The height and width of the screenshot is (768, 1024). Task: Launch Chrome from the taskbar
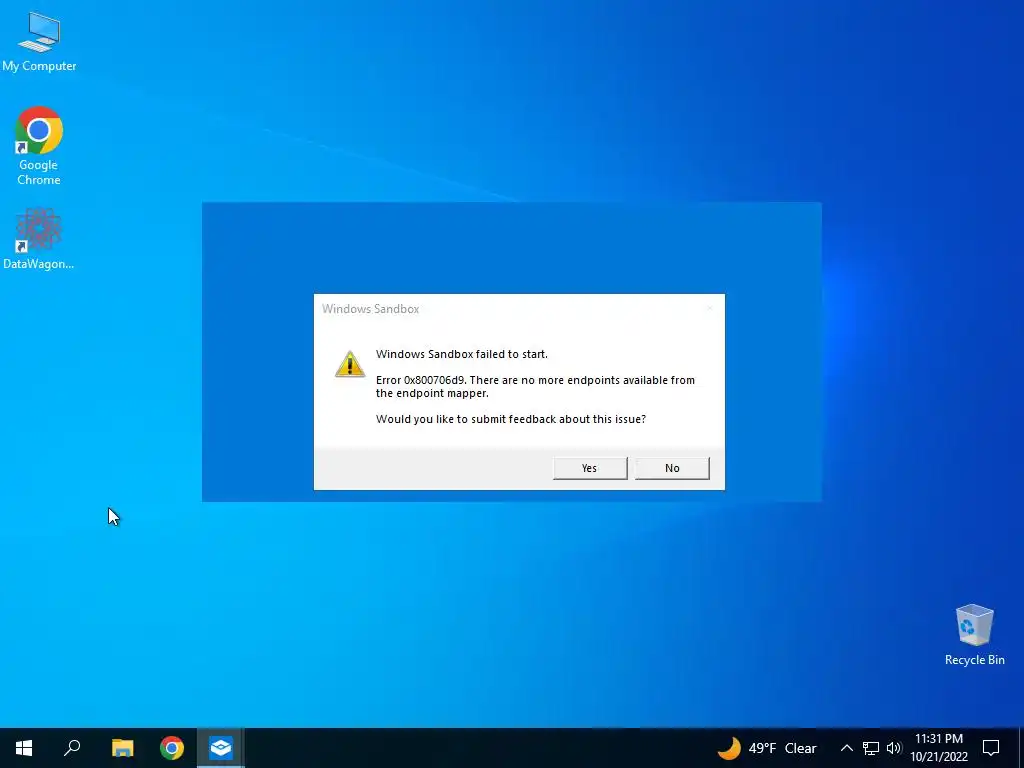click(172, 748)
